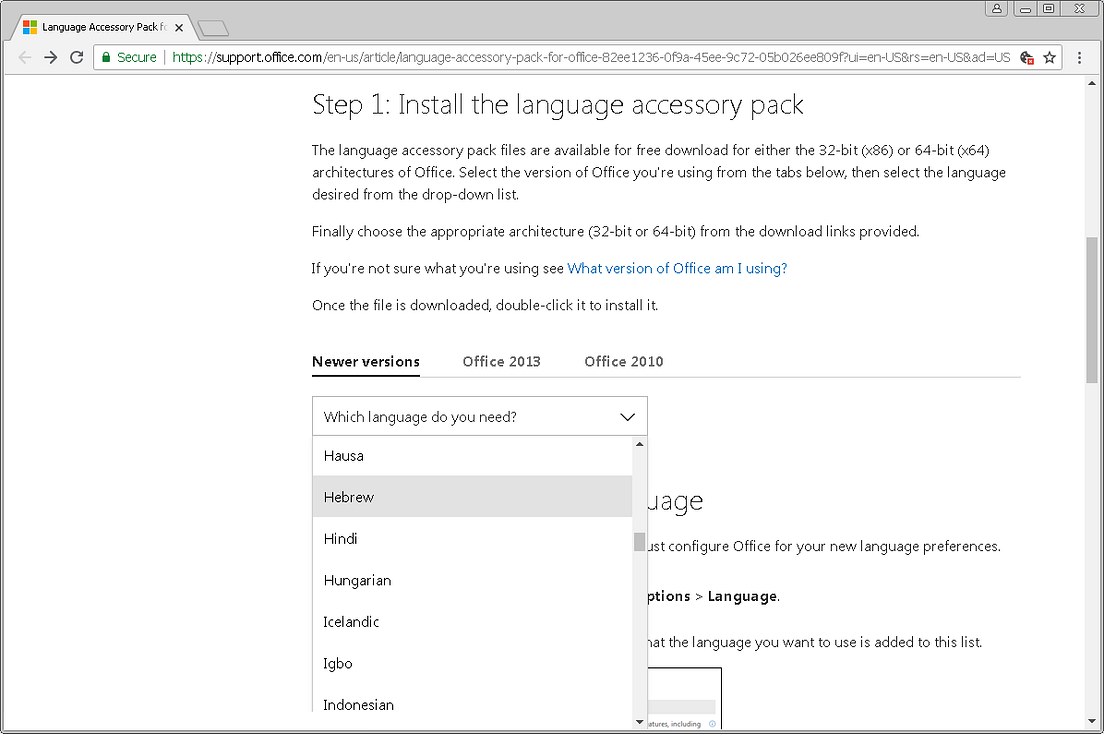This screenshot has width=1104, height=734.
Task: Click the Secure padlock indicator
Action: 107,58
